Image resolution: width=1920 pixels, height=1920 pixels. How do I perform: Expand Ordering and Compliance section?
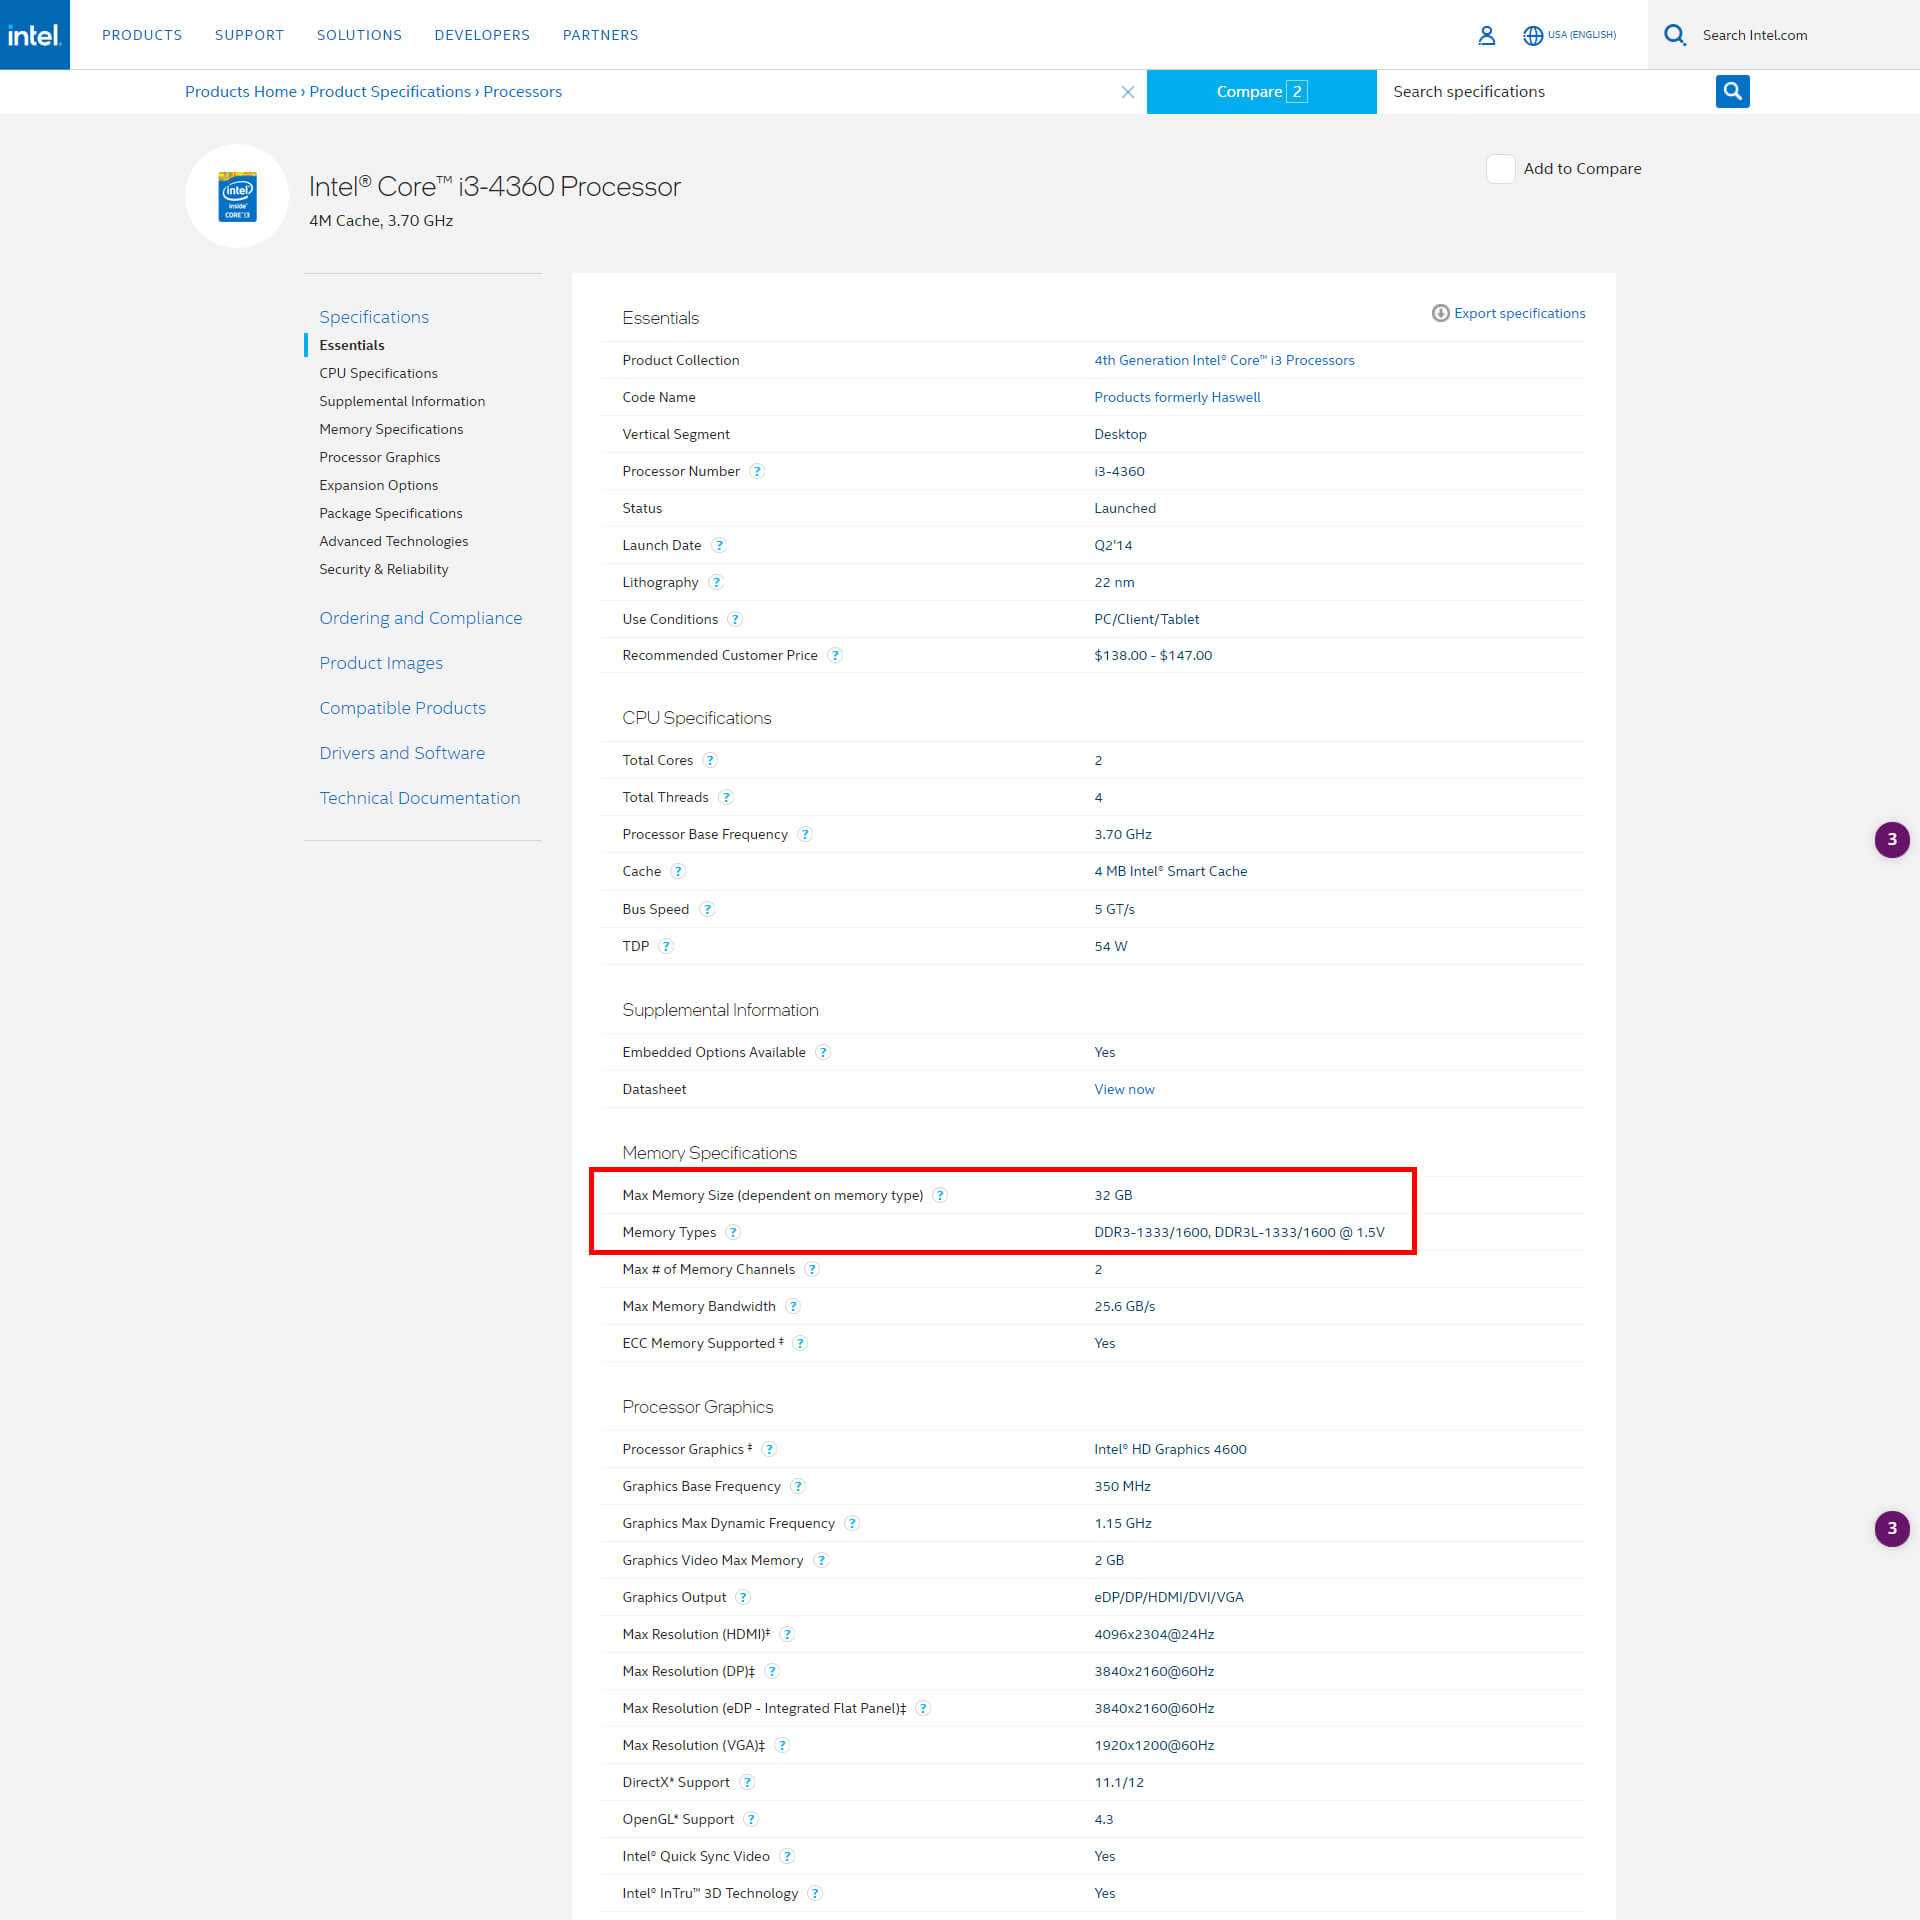[420, 618]
